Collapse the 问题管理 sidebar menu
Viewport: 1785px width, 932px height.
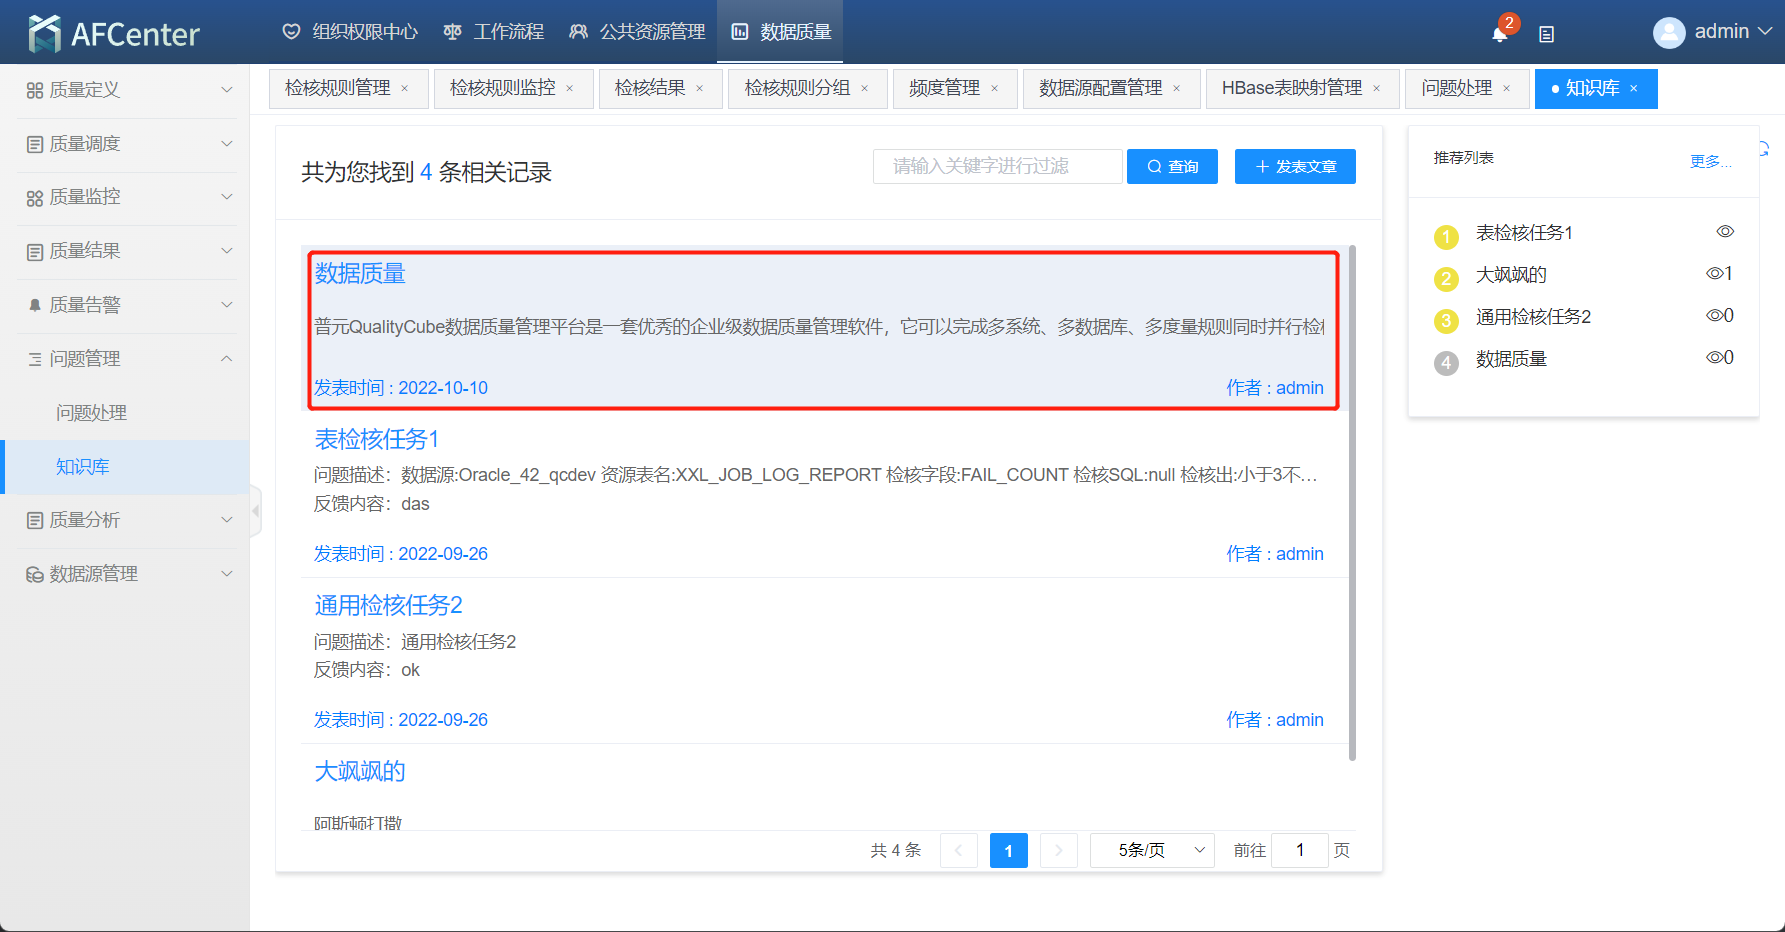[128, 359]
